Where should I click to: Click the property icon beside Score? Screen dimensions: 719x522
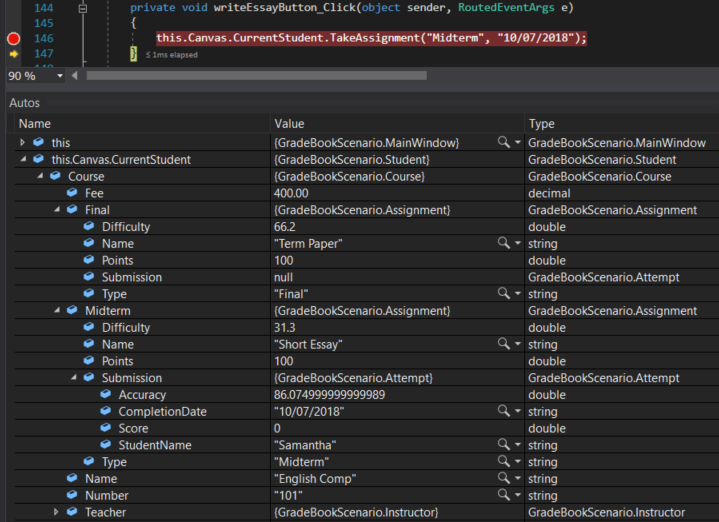(x=105, y=428)
